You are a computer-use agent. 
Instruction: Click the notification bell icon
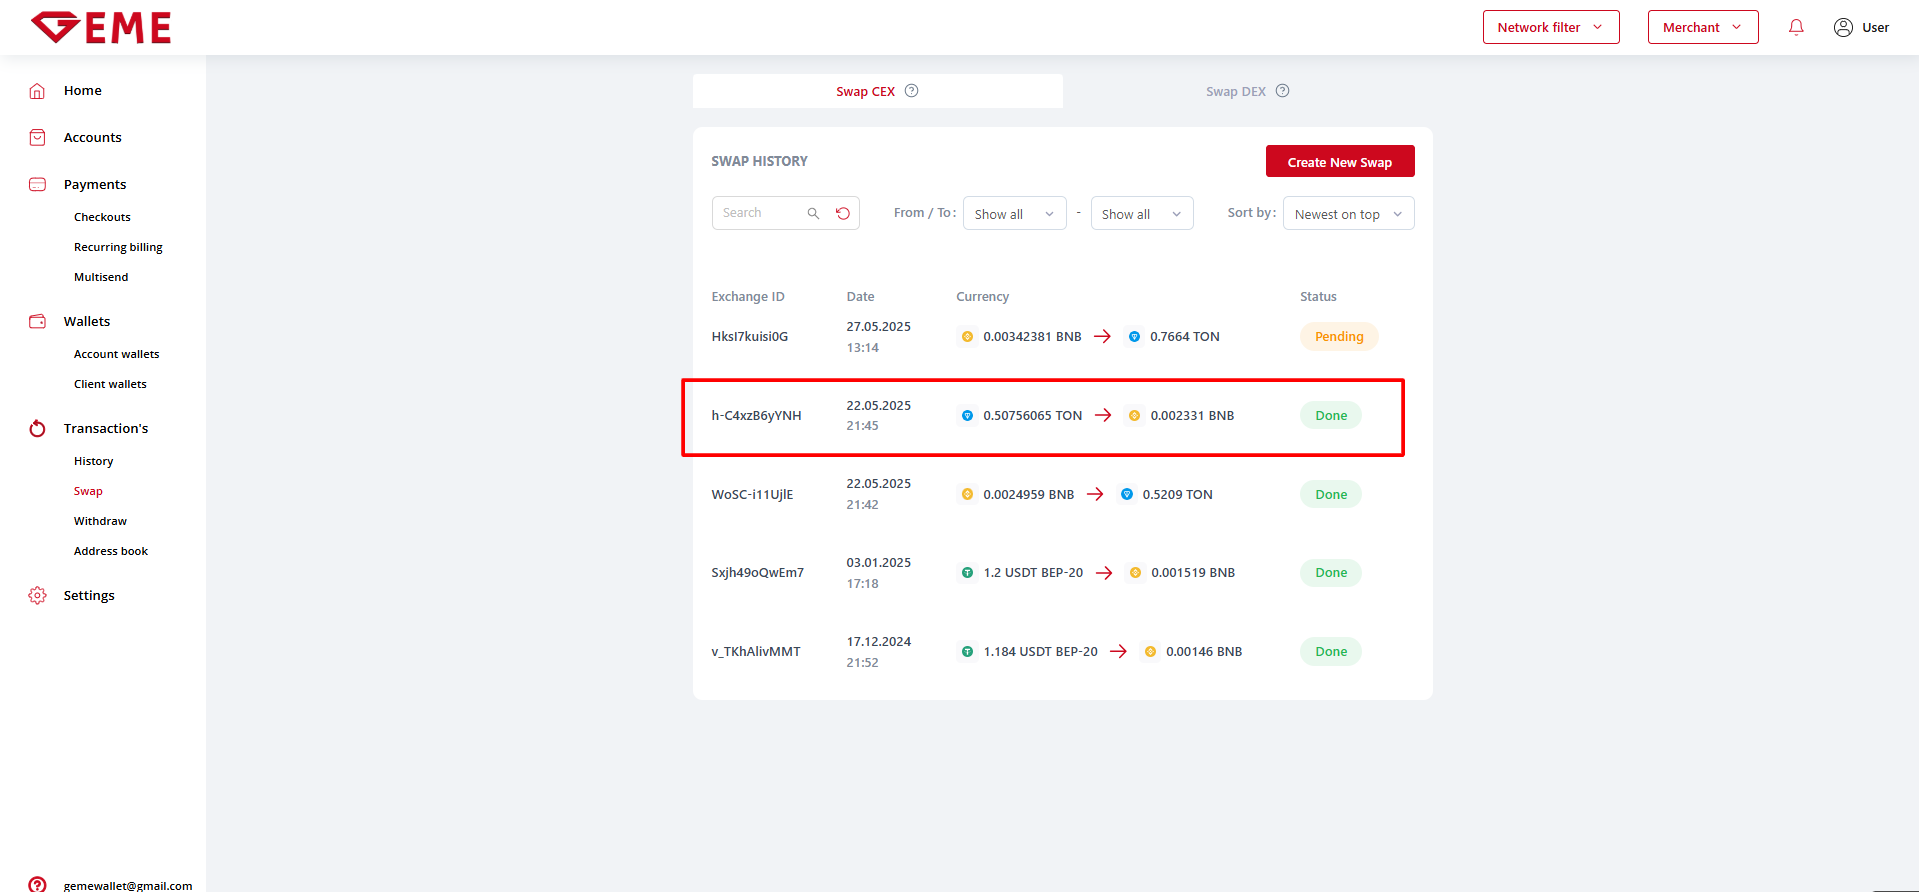[x=1796, y=27]
